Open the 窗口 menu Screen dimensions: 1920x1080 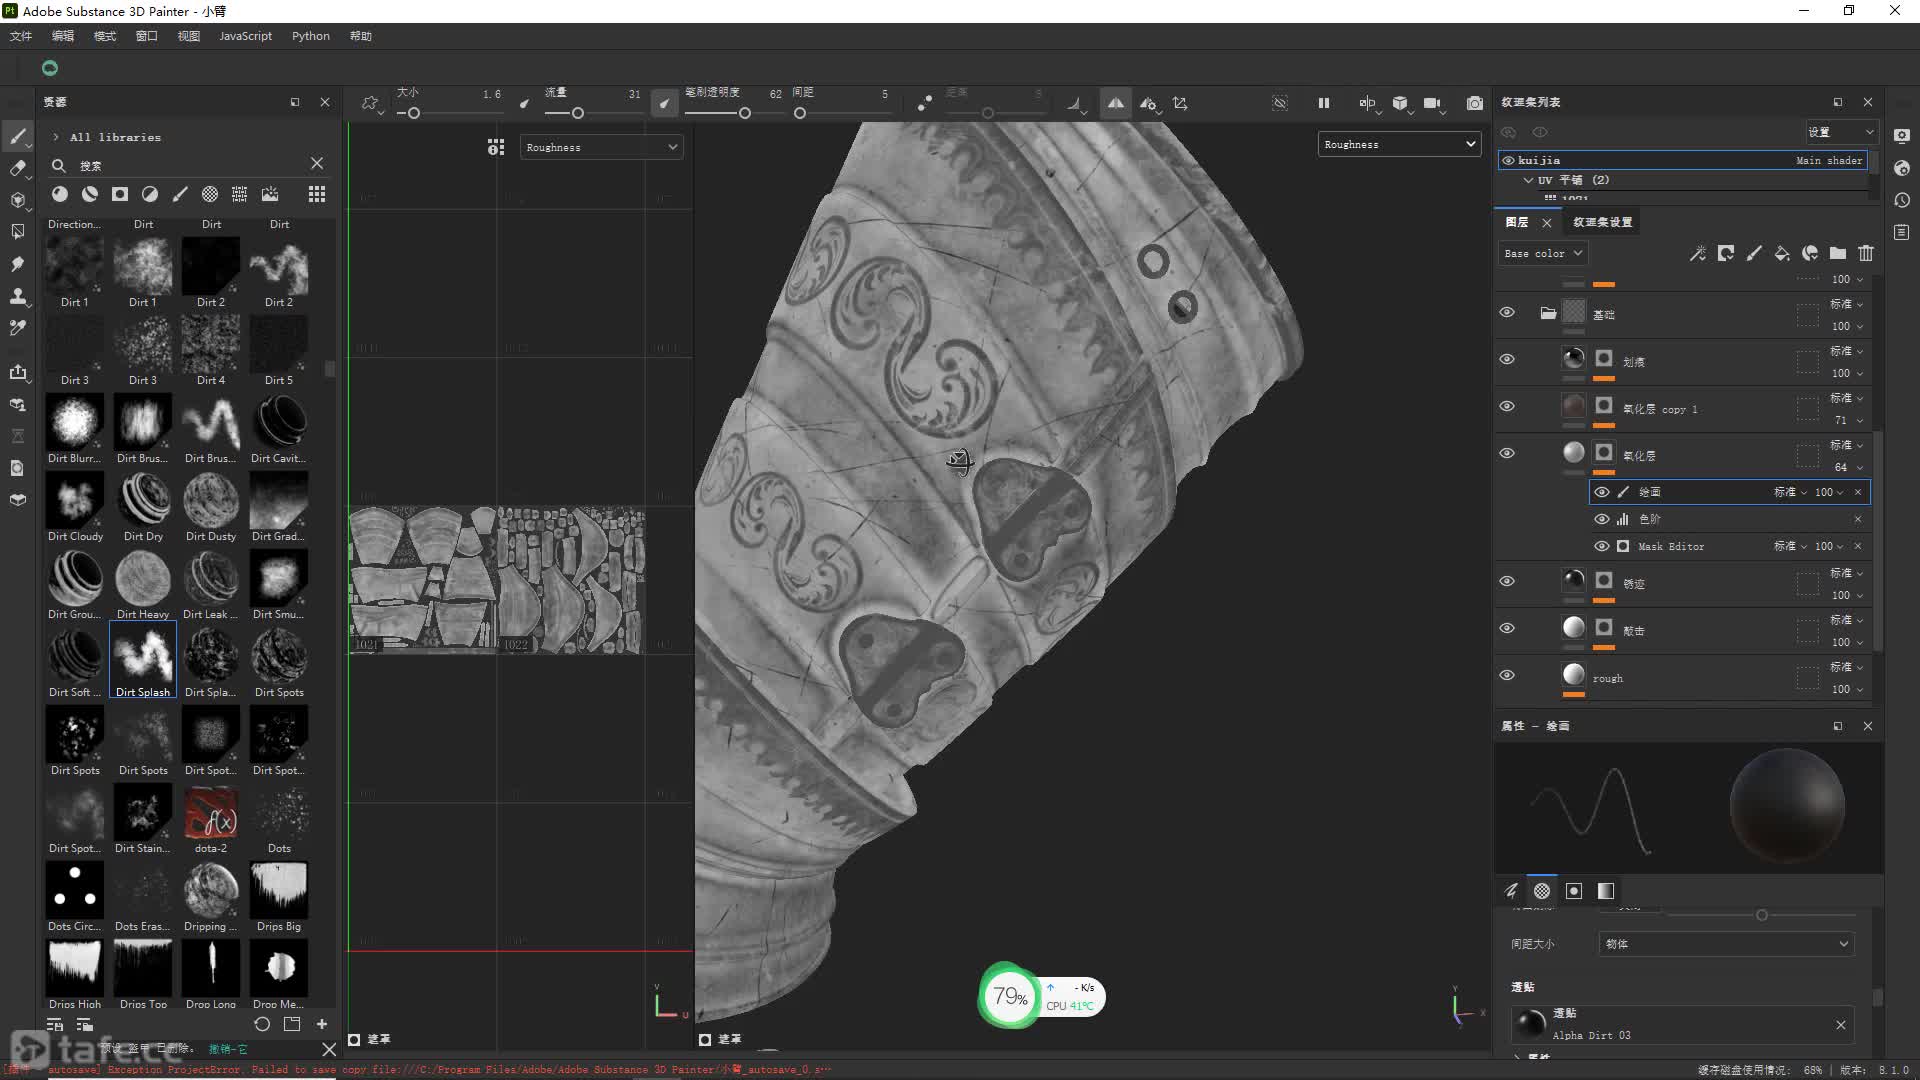147,36
